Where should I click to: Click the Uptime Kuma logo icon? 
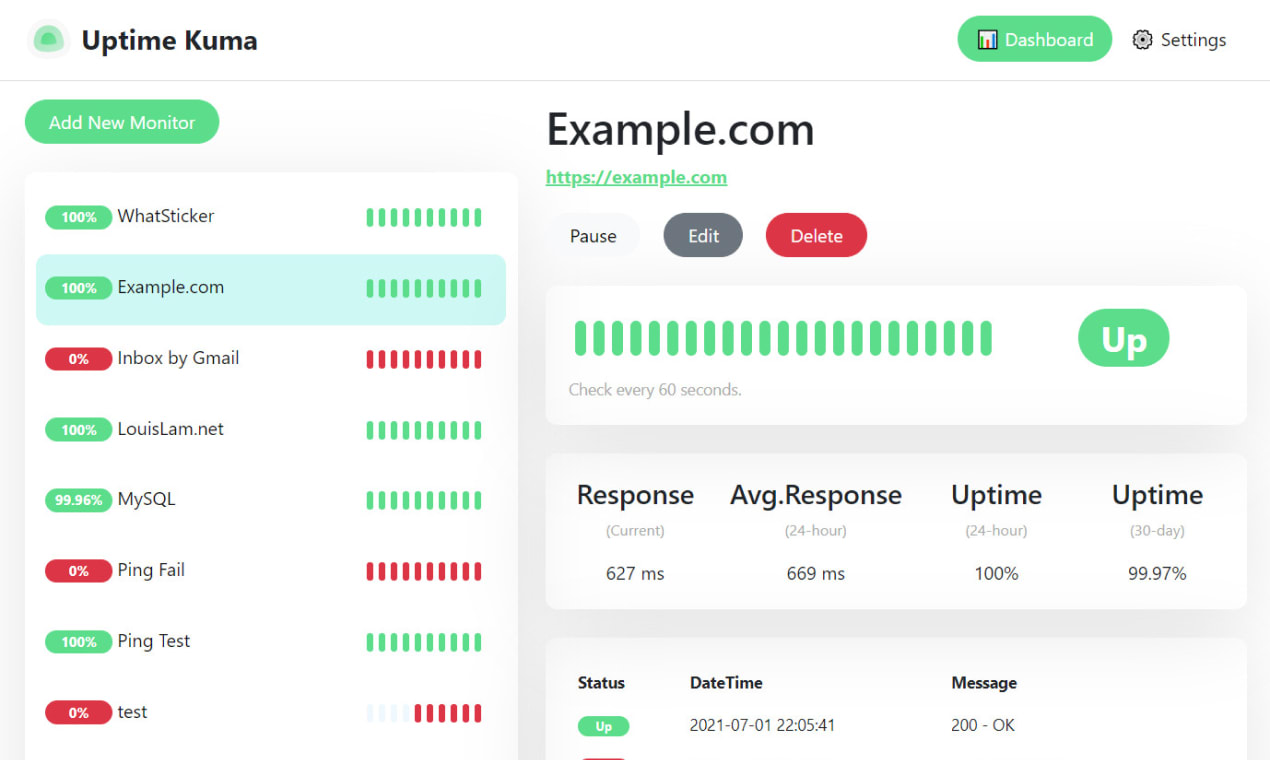[x=48, y=40]
